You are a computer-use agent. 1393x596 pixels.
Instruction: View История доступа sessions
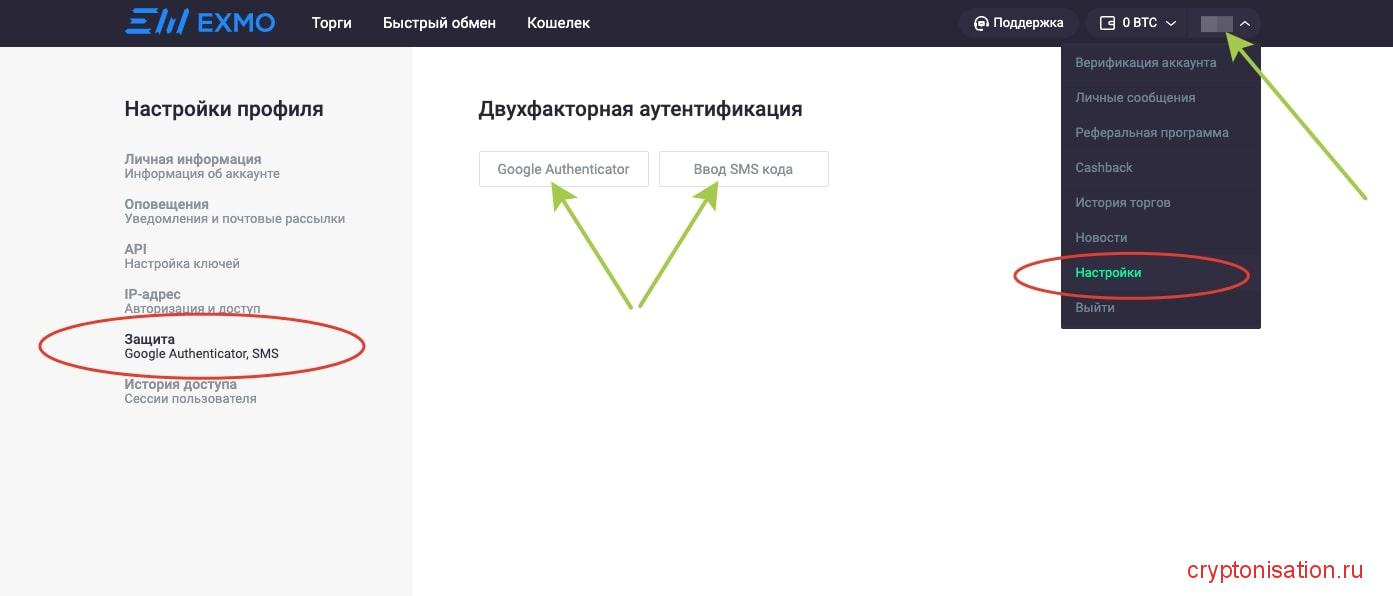[180, 384]
